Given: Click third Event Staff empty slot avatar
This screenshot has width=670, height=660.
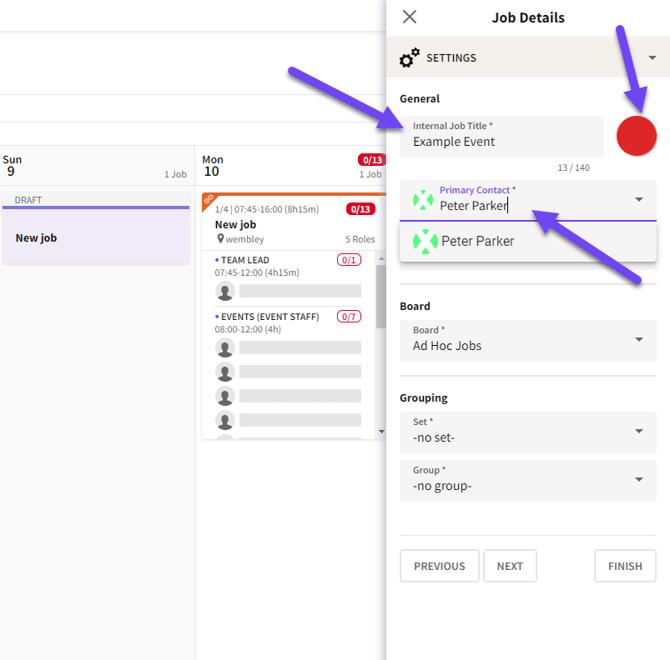Looking at the screenshot, I should 225,396.
